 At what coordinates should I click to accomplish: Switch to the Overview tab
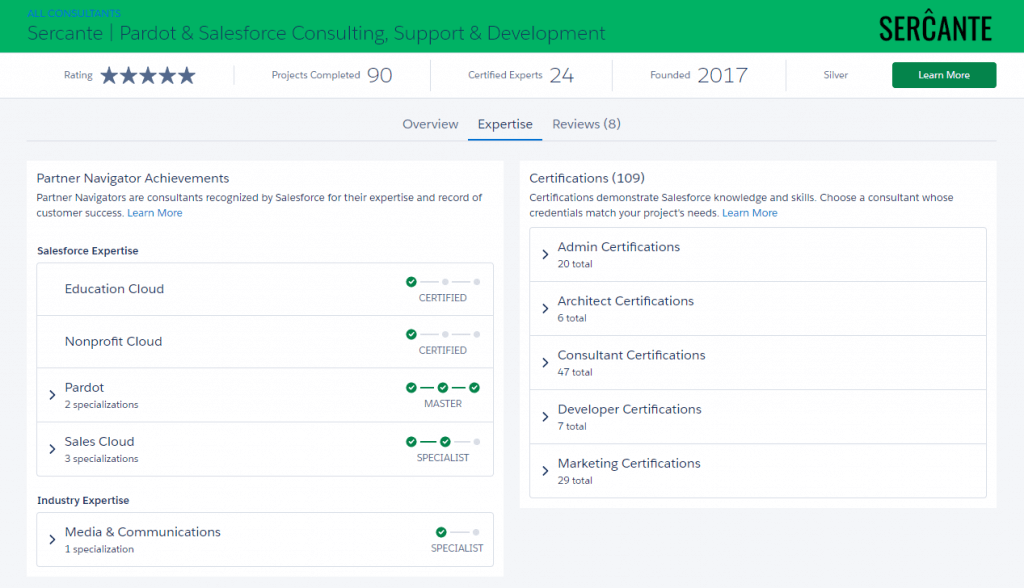click(x=430, y=124)
